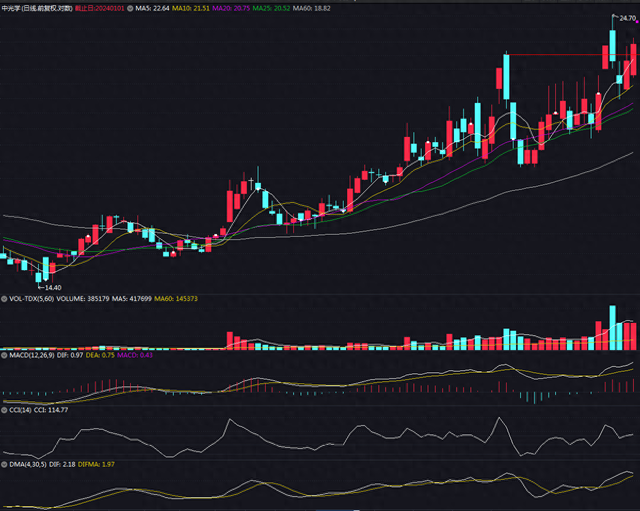Select the MA60: 18.82 label
640x511 pixels.
pos(311,8)
